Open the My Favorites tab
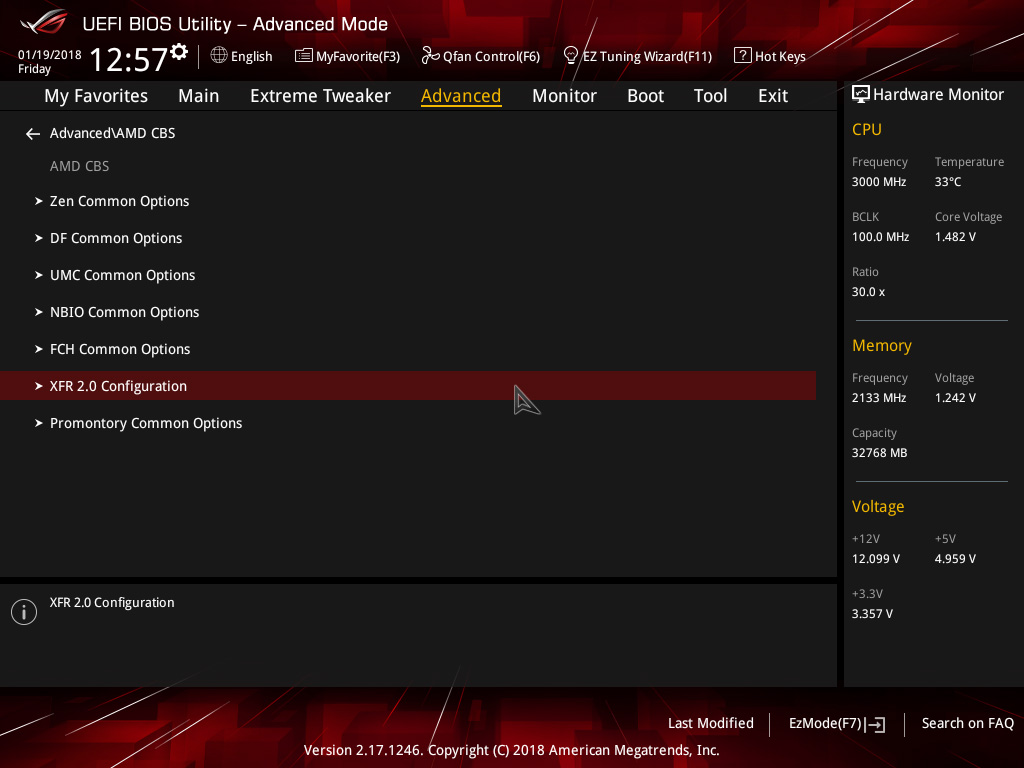The width and height of the screenshot is (1024, 768). tap(96, 96)
